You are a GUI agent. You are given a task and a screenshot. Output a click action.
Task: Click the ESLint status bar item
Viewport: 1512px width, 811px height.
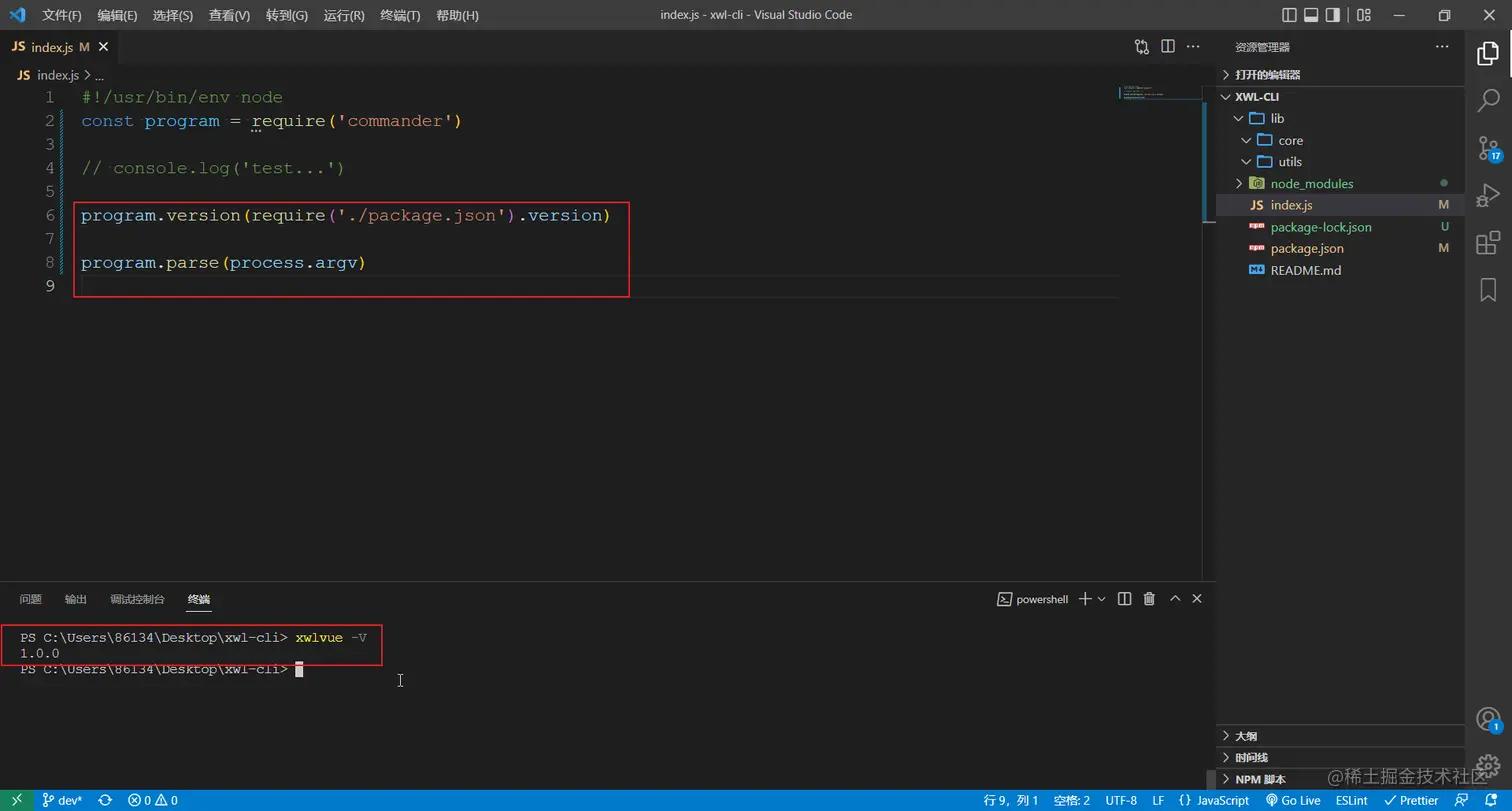point(1352,800)
